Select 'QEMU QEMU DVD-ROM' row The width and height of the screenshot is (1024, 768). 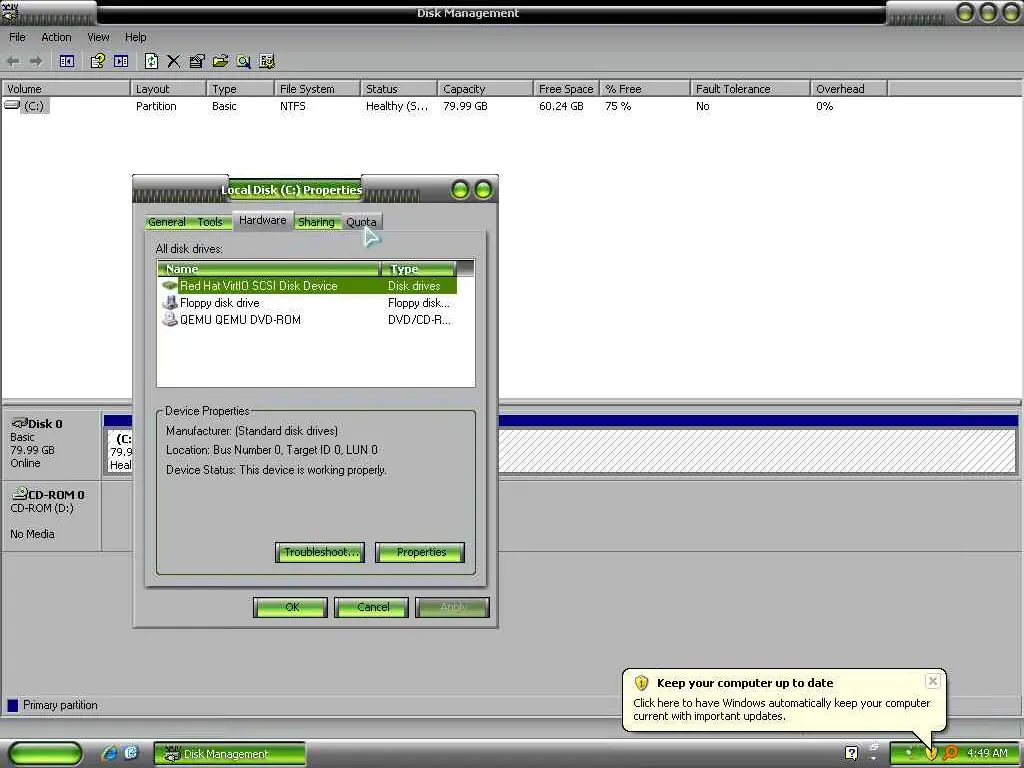(x=308, y=319)
